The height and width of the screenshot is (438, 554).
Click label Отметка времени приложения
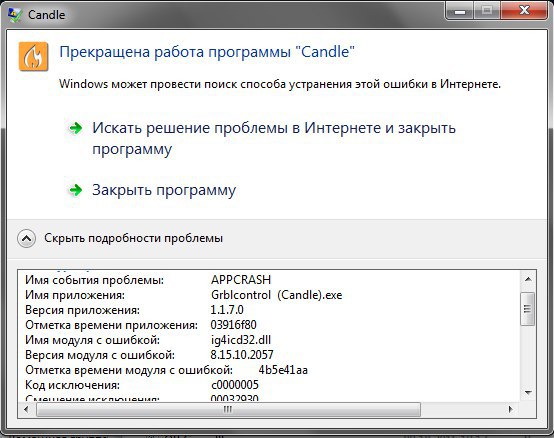[x=112, y=325]
